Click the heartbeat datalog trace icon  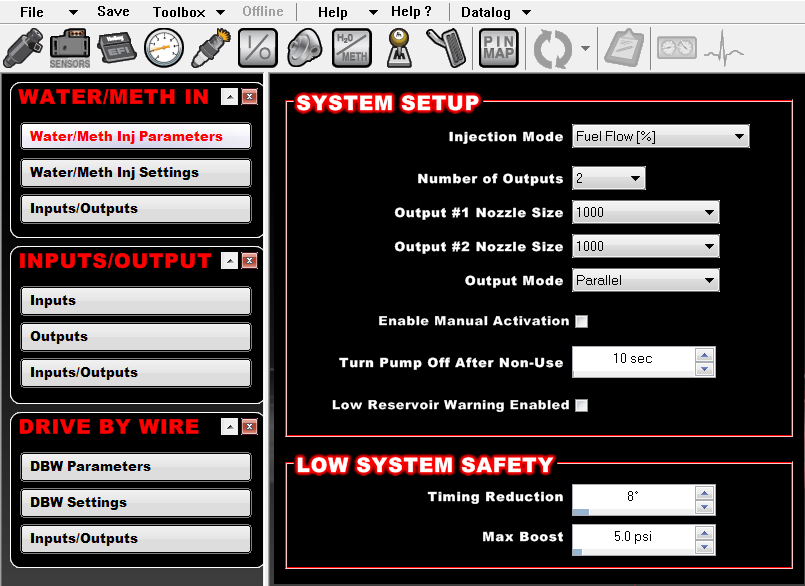click(x=724, y=49)
